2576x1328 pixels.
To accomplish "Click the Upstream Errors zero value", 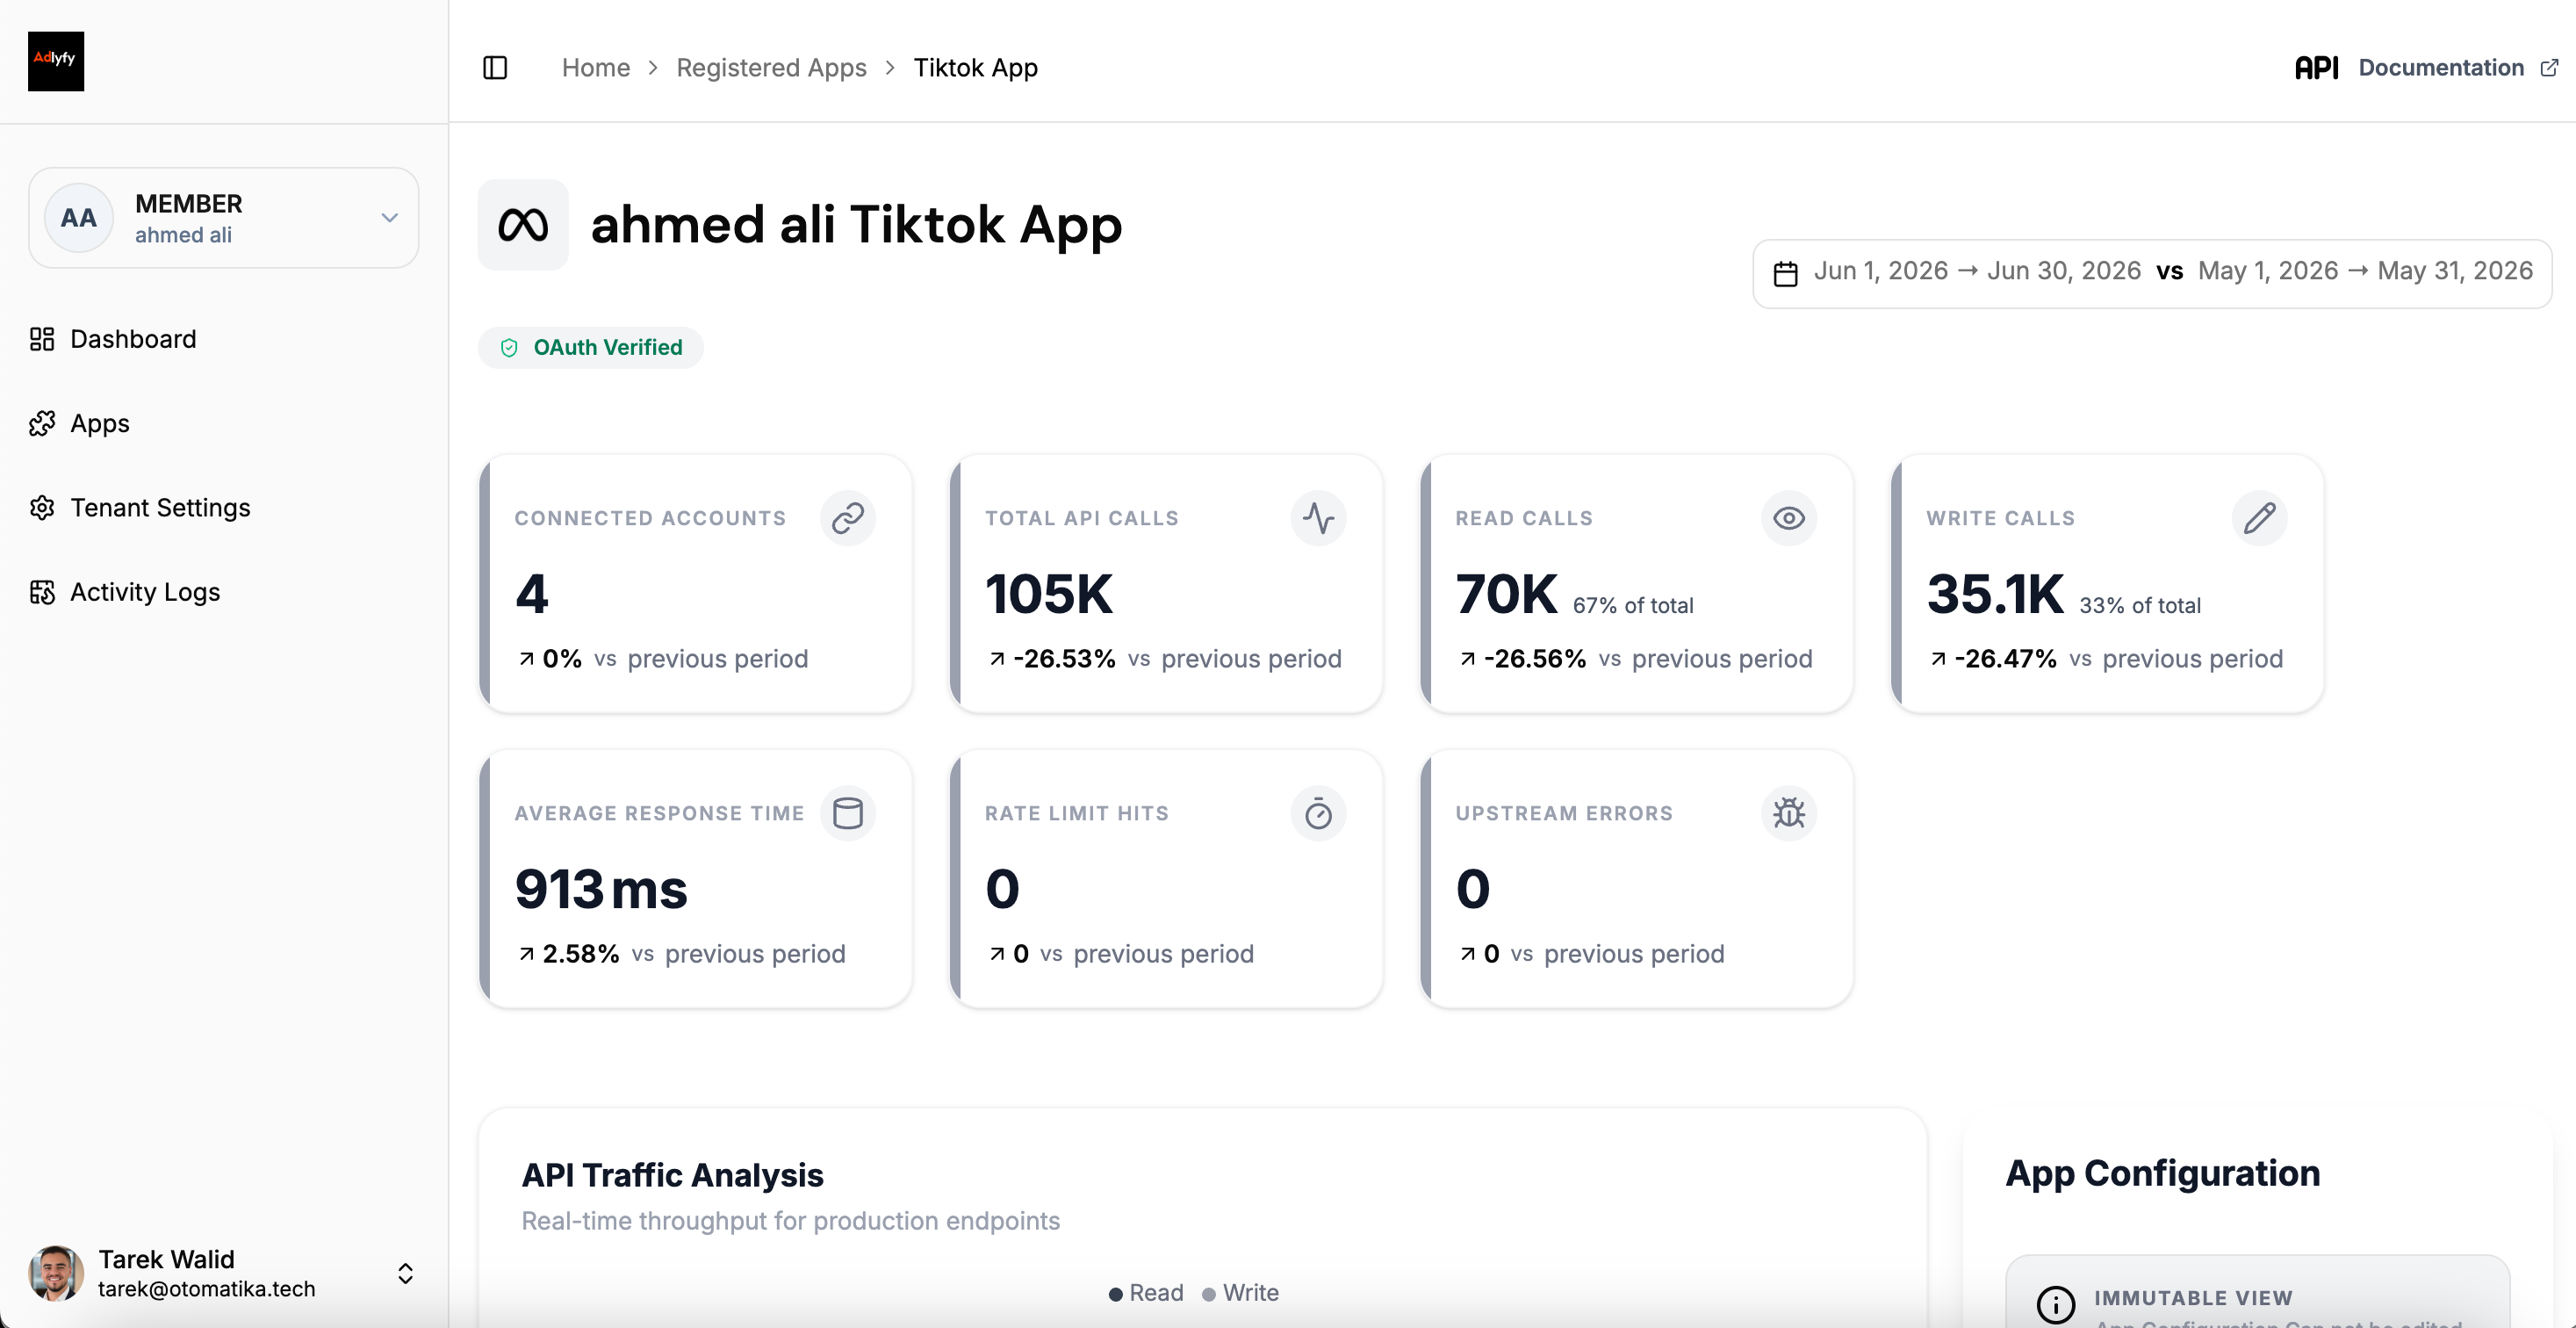I will 1473,889.
